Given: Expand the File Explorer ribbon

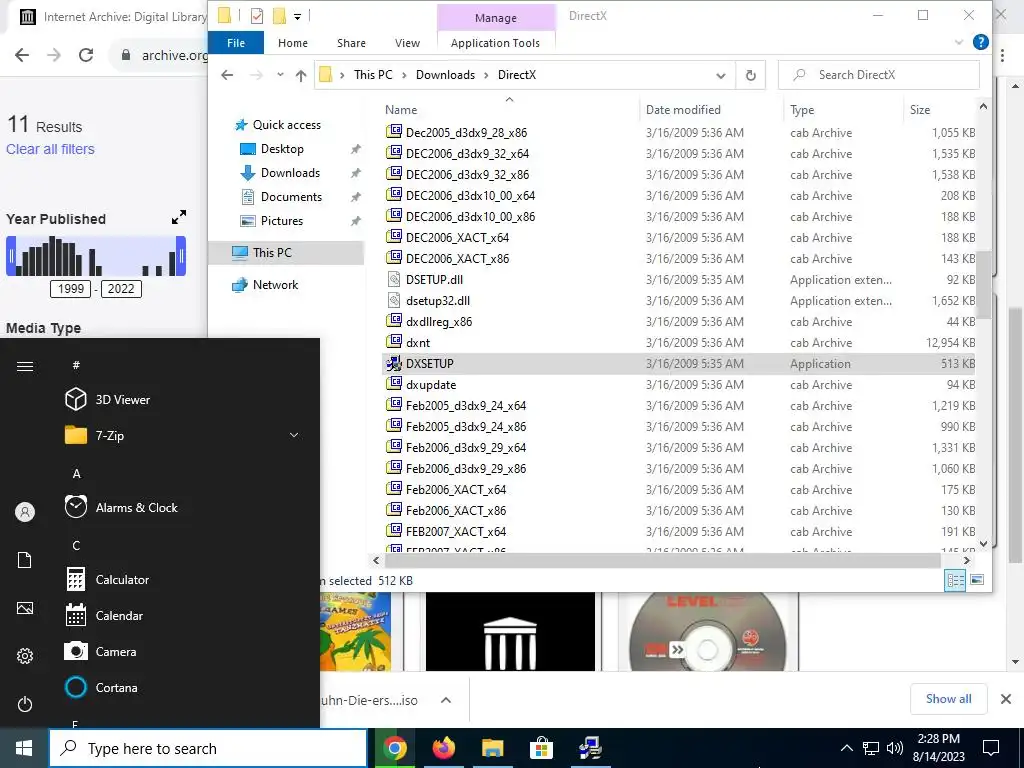Looking at the screenshot, I should click(x=959, y=42).
